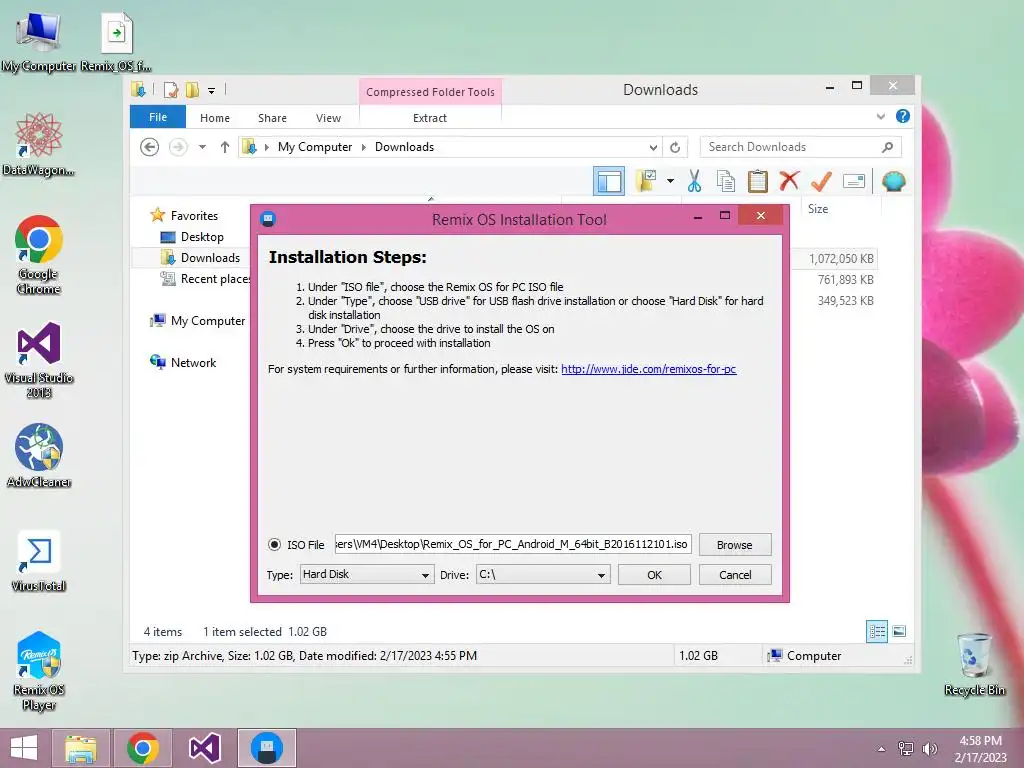1024x768 pixels.
Task: Open the Explorer Help question mark
Action: click(x=903, y=116)
